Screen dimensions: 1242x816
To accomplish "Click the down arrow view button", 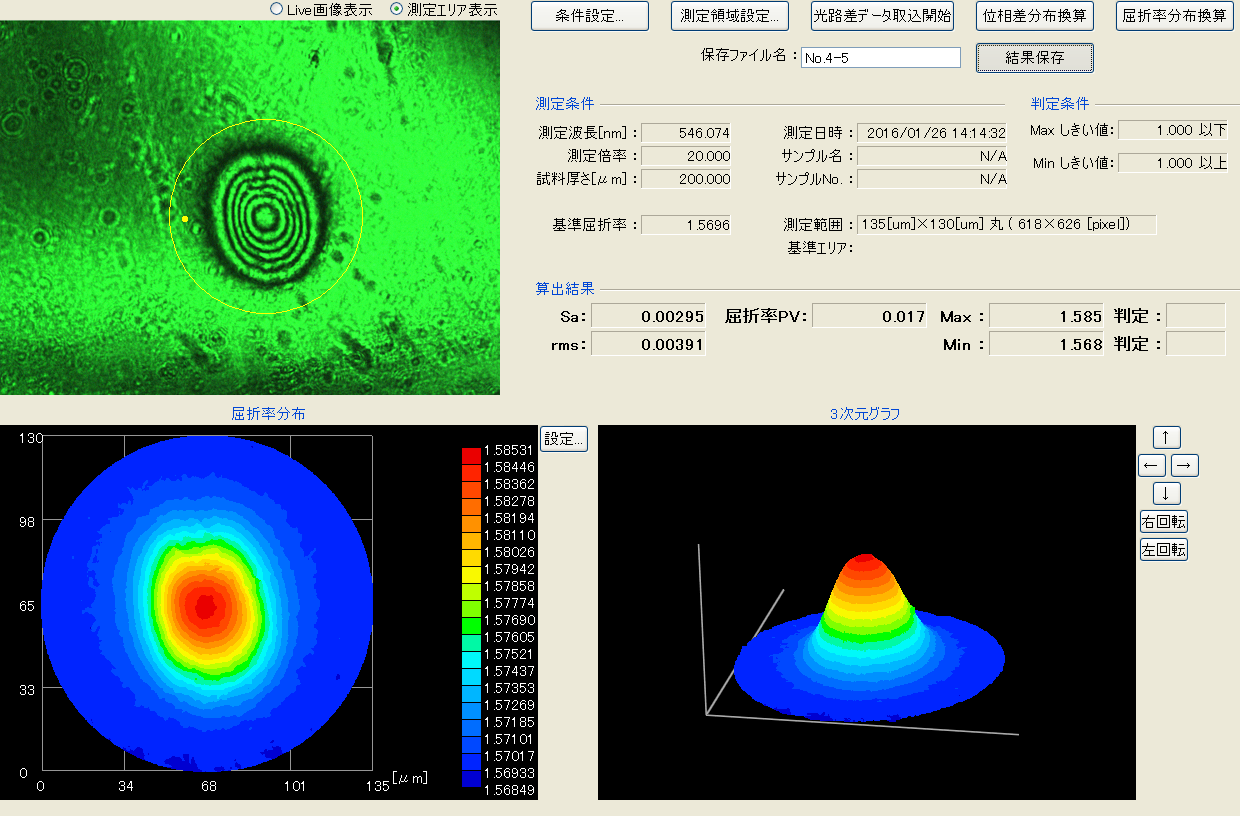I will click(1166, 494).
